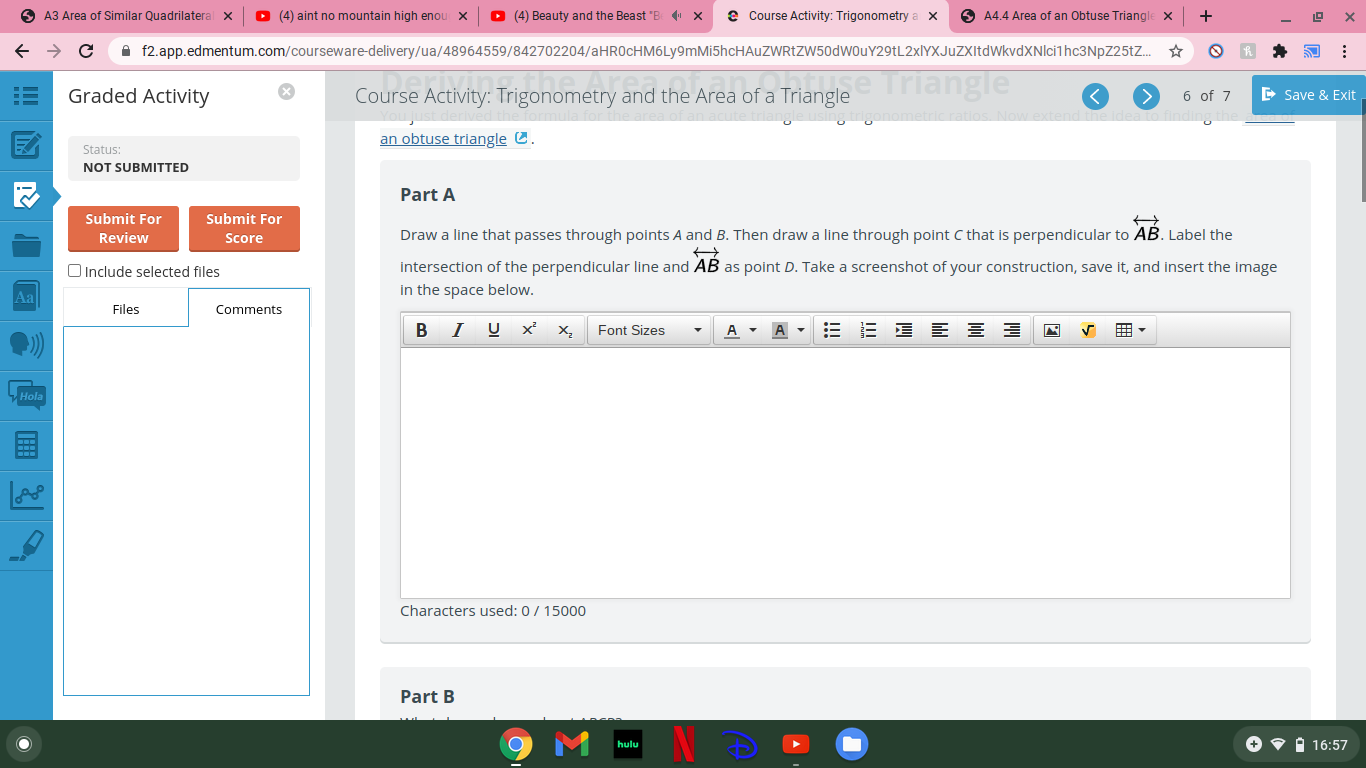Expand the table insertion dropdown
Viewport: 1366px width, 768px height.
(x=1143, y=330)
